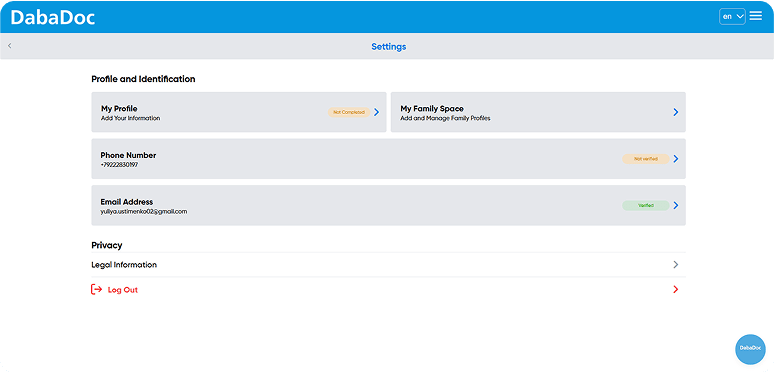Click the My Family Space arrow
774x372 pixels.
point(676,112)
